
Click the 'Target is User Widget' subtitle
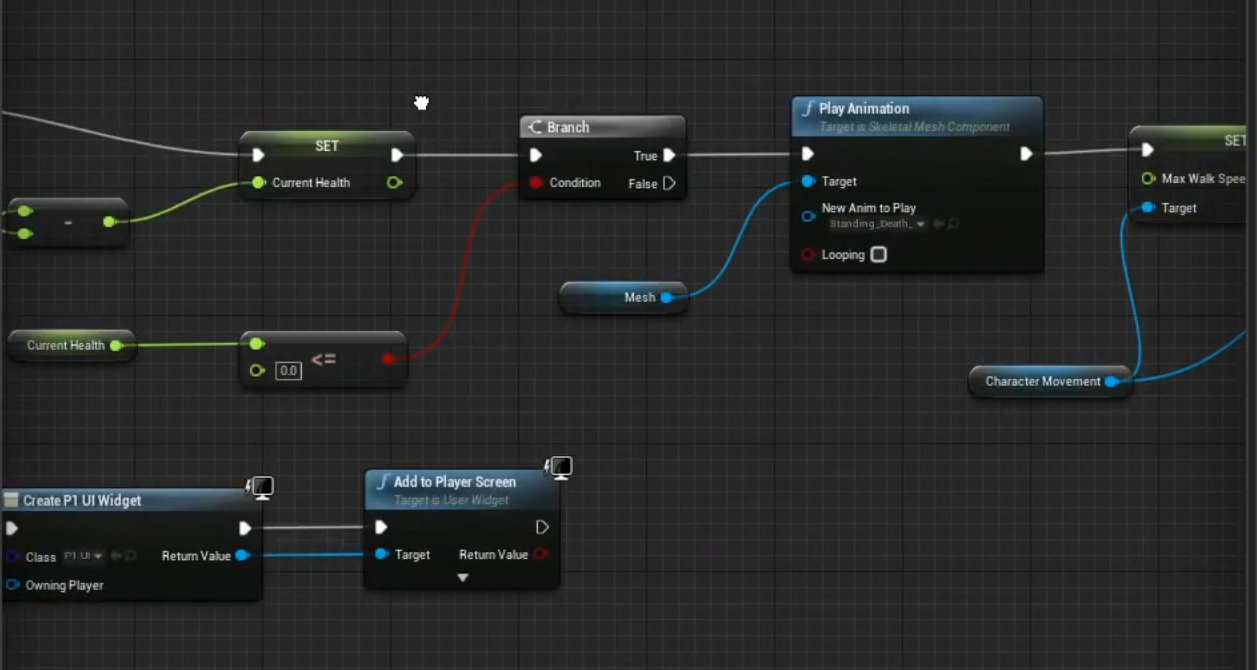[x=451, y=500]
